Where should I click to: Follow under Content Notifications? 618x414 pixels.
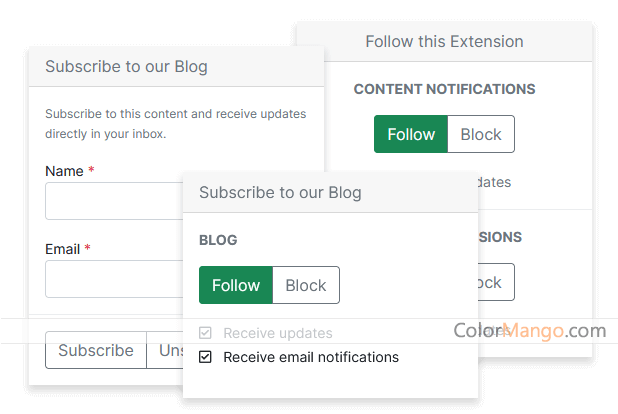411,135
